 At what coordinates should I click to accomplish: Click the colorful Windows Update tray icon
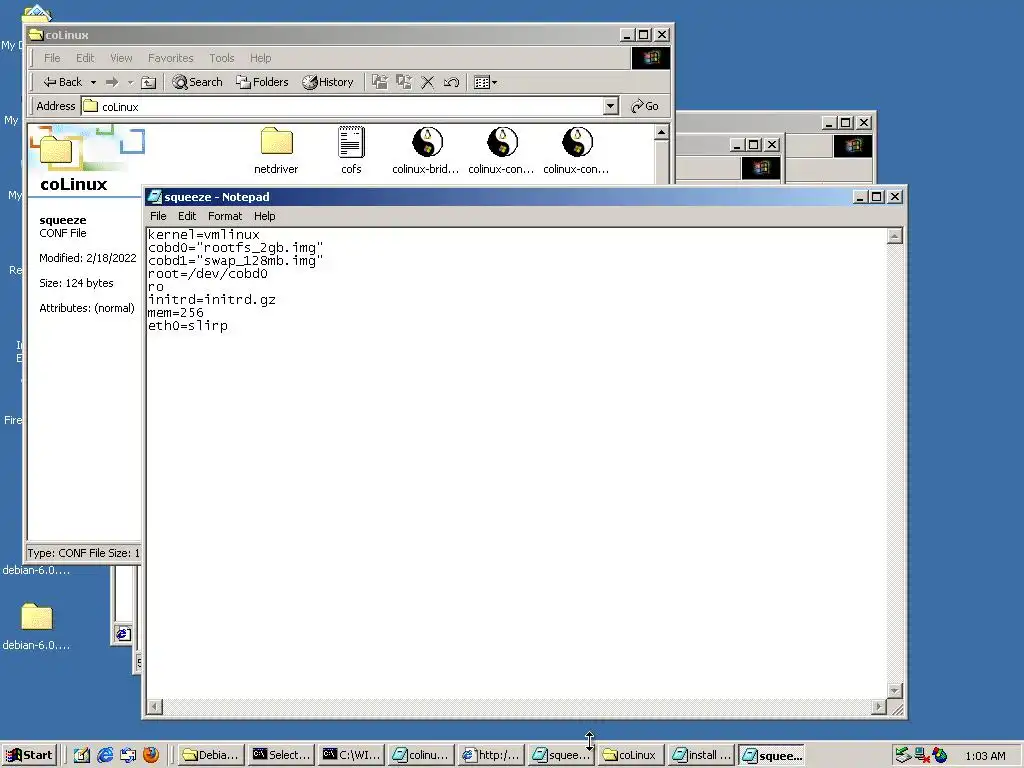tap(940, 755)
